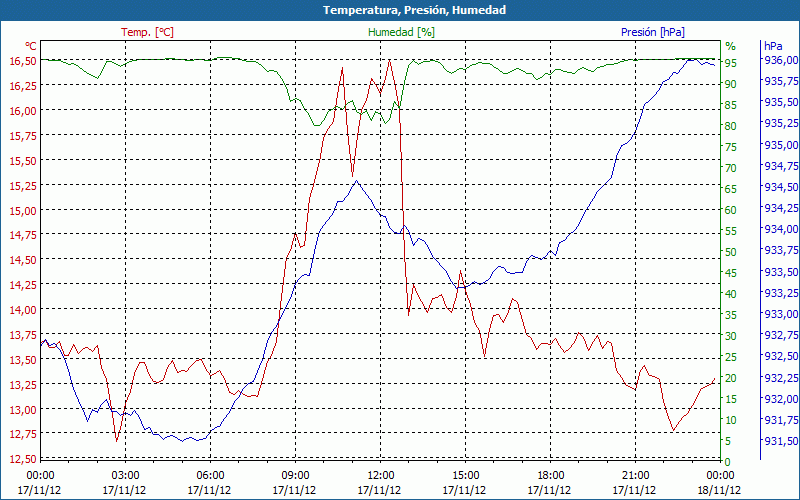Viewport: 800px width, 500px height.
Task: Click the temperature axis value 12,75
Action: 23,434
